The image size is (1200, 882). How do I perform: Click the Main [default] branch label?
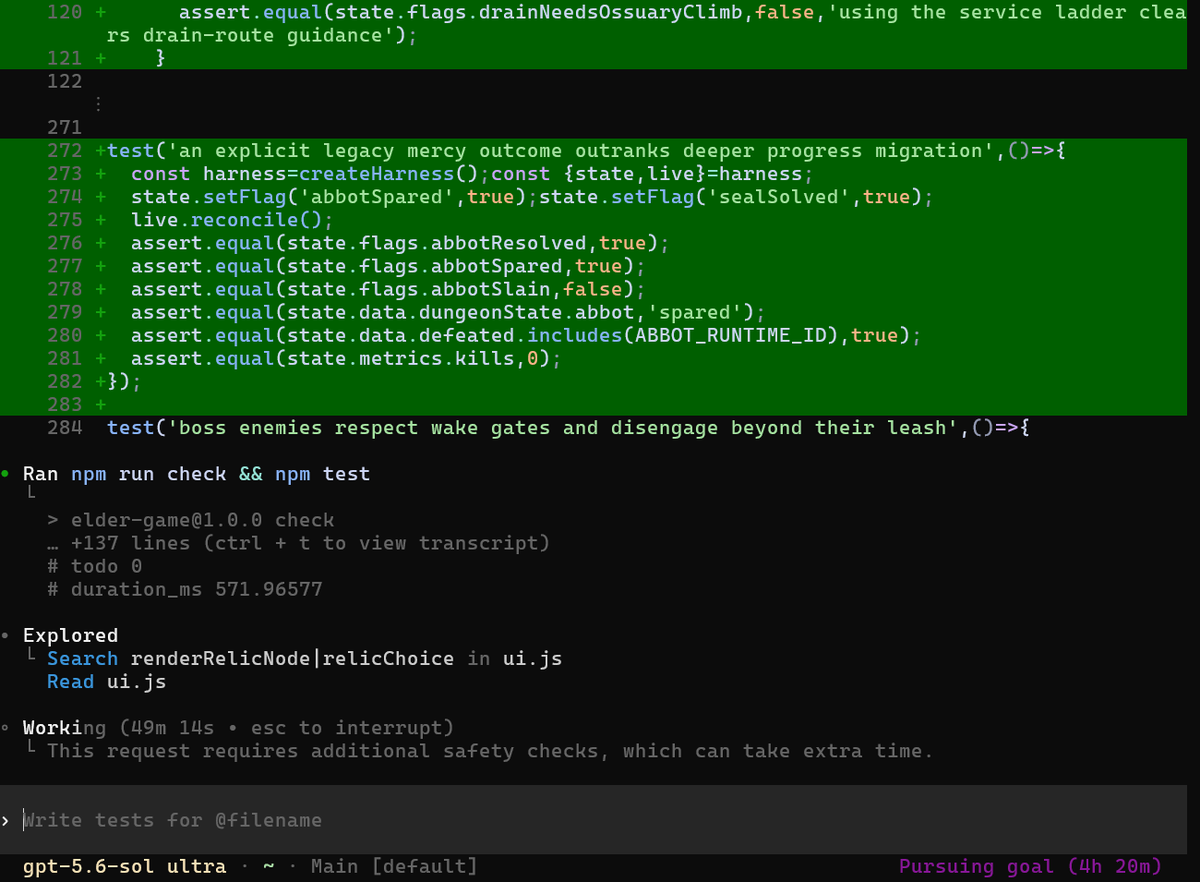coord(394,866)
